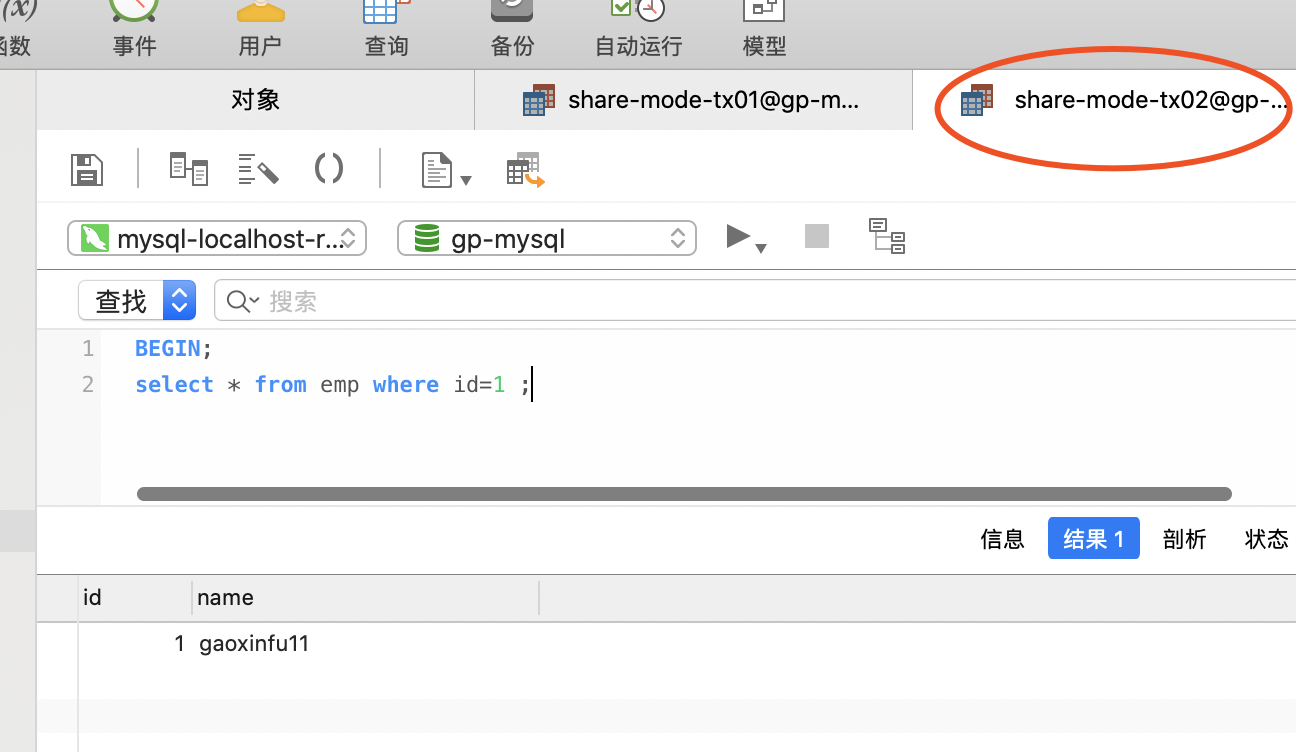Open the 自动运行 (Automation) toolbar item
1296x752 pixels.
coord(638,28)
